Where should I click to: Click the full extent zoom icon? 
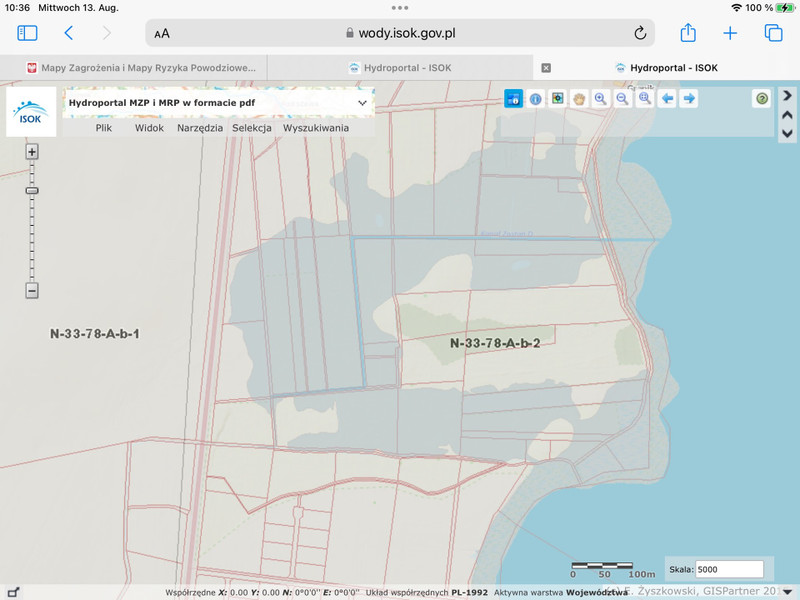(x=645, y=98)
